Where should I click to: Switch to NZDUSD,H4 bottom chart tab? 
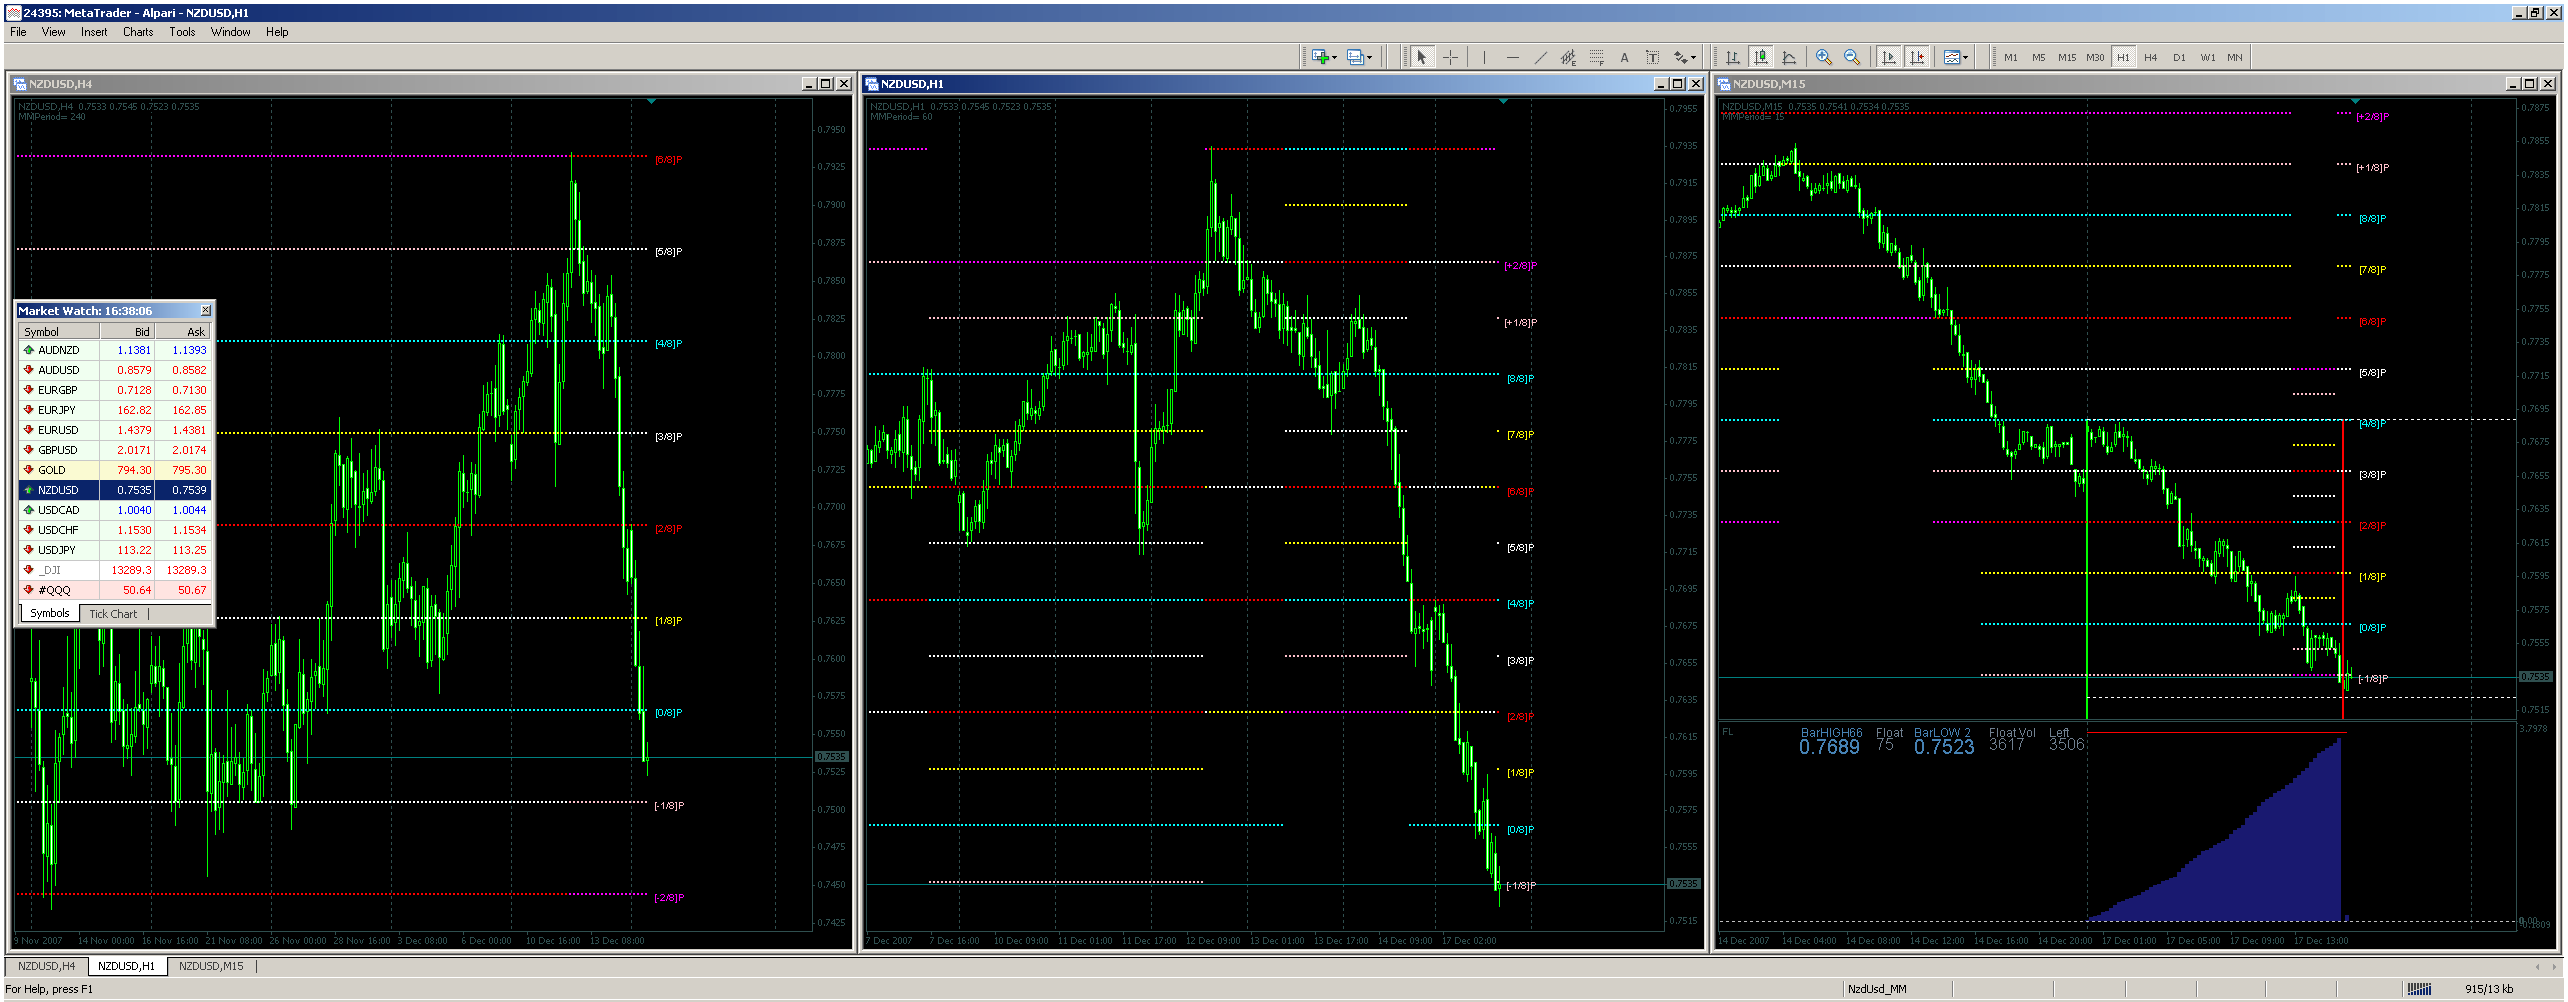click(x=46, y=966)
